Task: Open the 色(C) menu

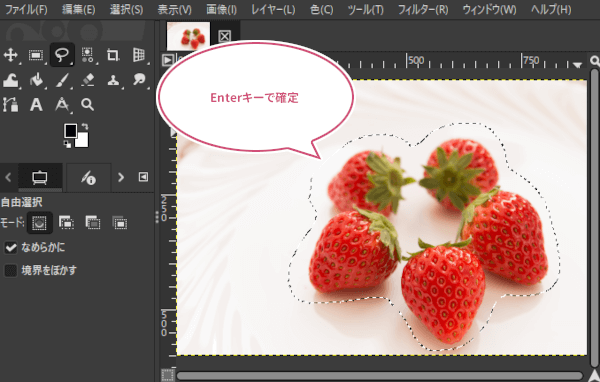Action: click(321, 10)
